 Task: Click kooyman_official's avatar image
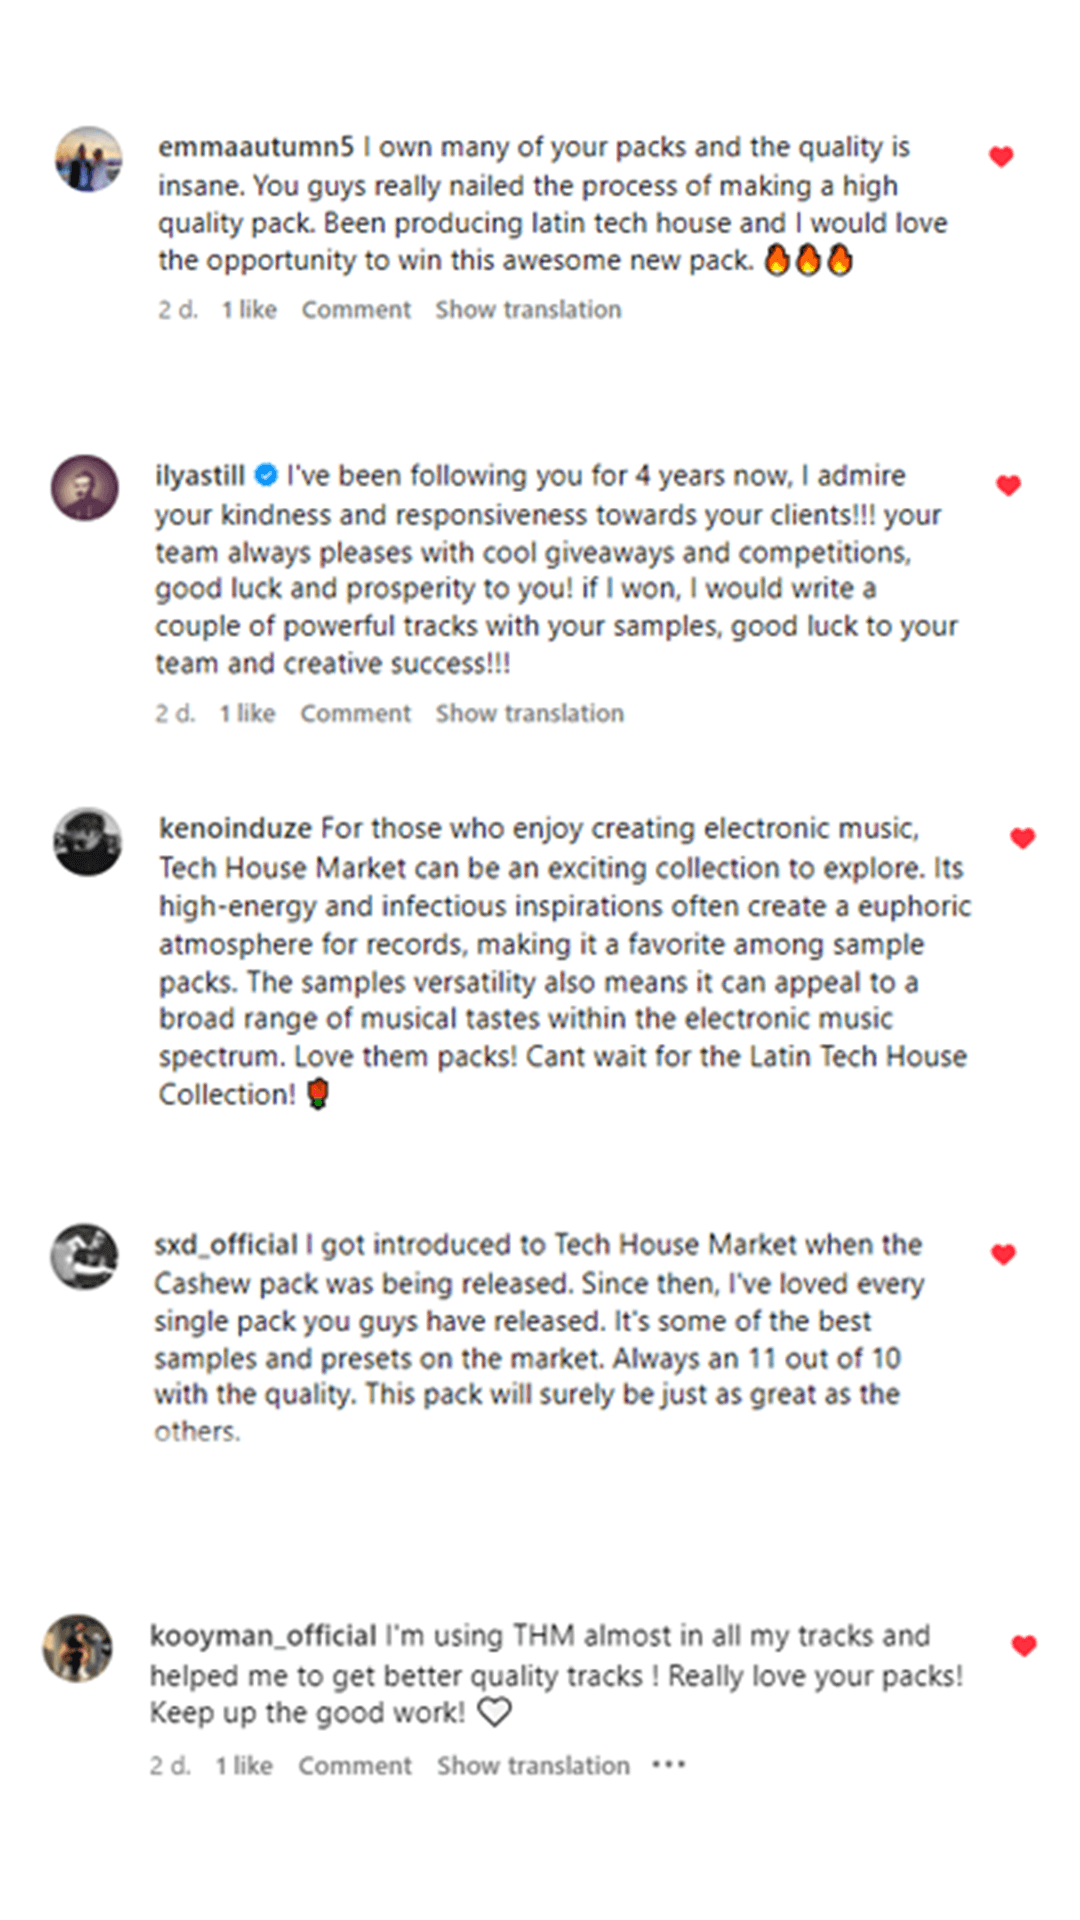pyautogui.click(x=78, y=1648)
